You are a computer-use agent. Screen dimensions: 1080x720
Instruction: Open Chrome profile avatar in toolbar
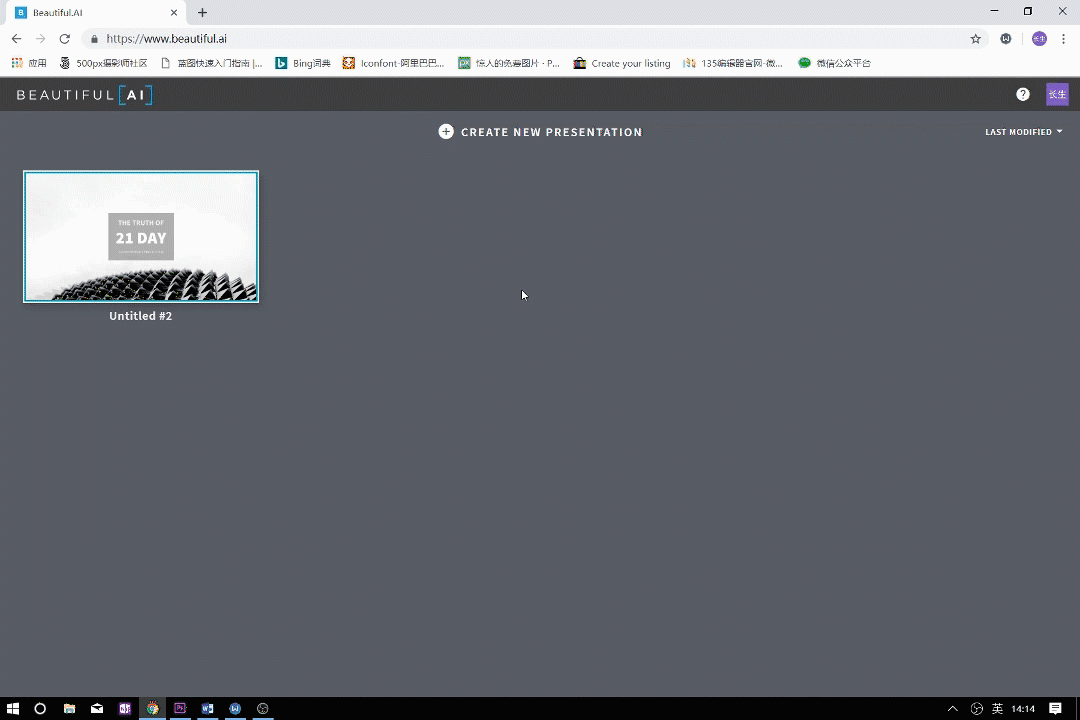click(1039, 39)
